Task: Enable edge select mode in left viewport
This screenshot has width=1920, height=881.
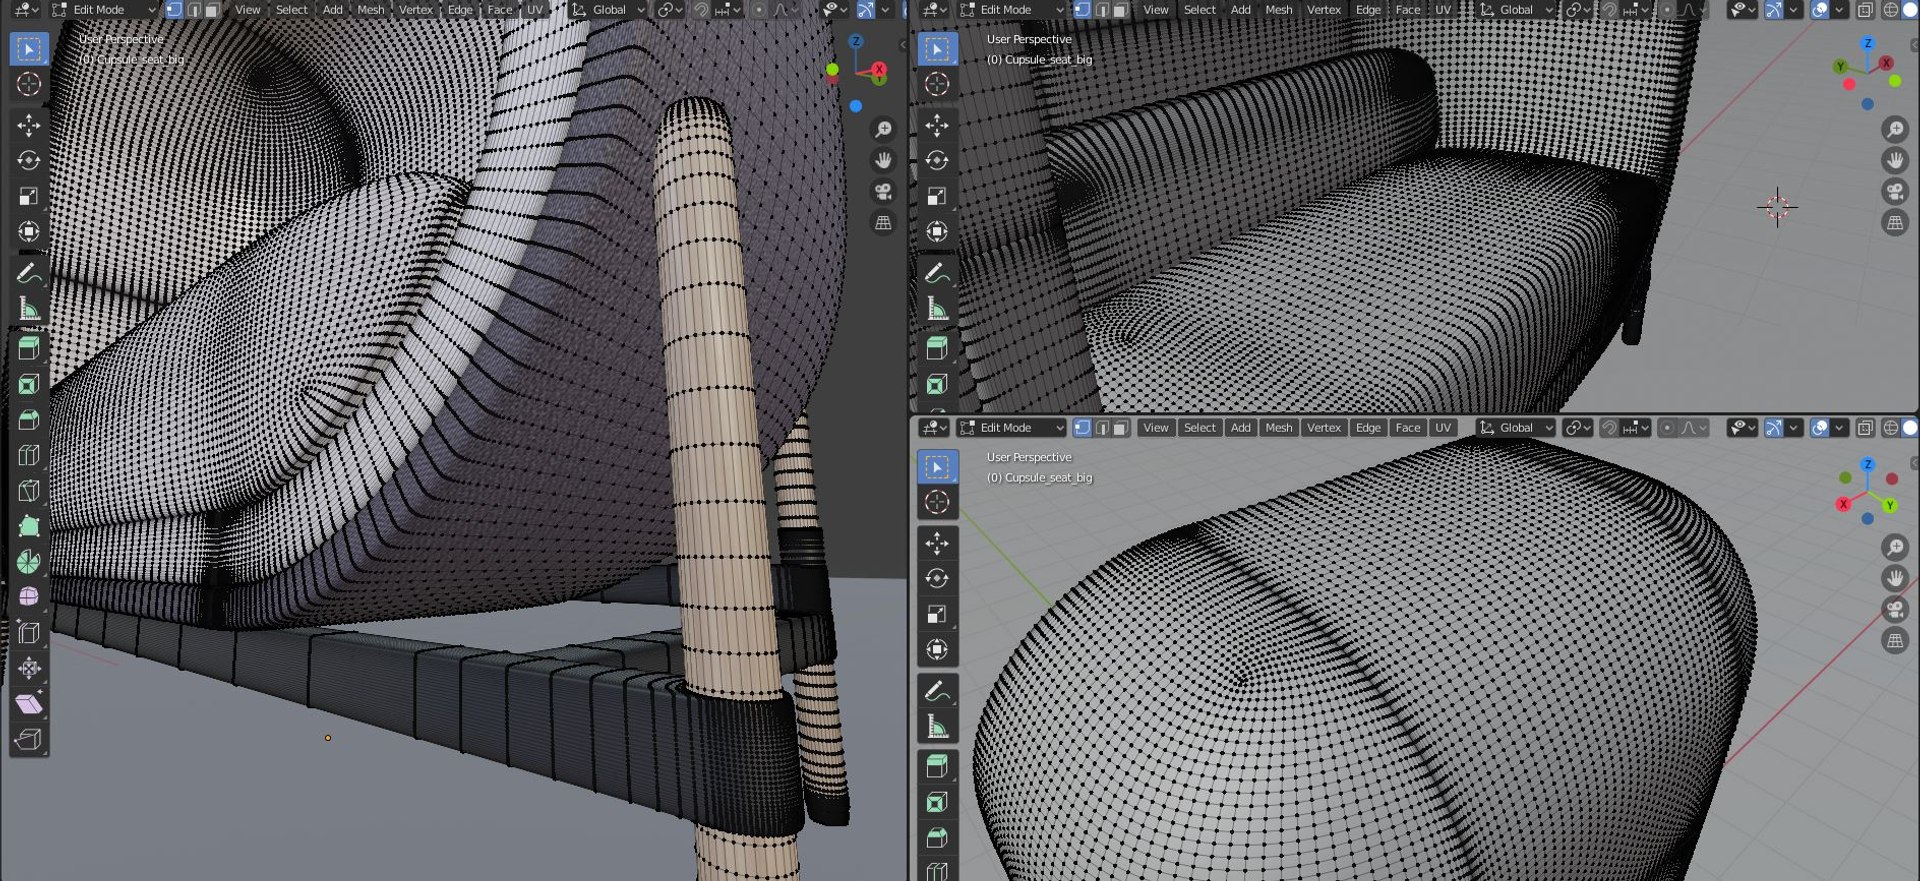Action: (193, 10)
